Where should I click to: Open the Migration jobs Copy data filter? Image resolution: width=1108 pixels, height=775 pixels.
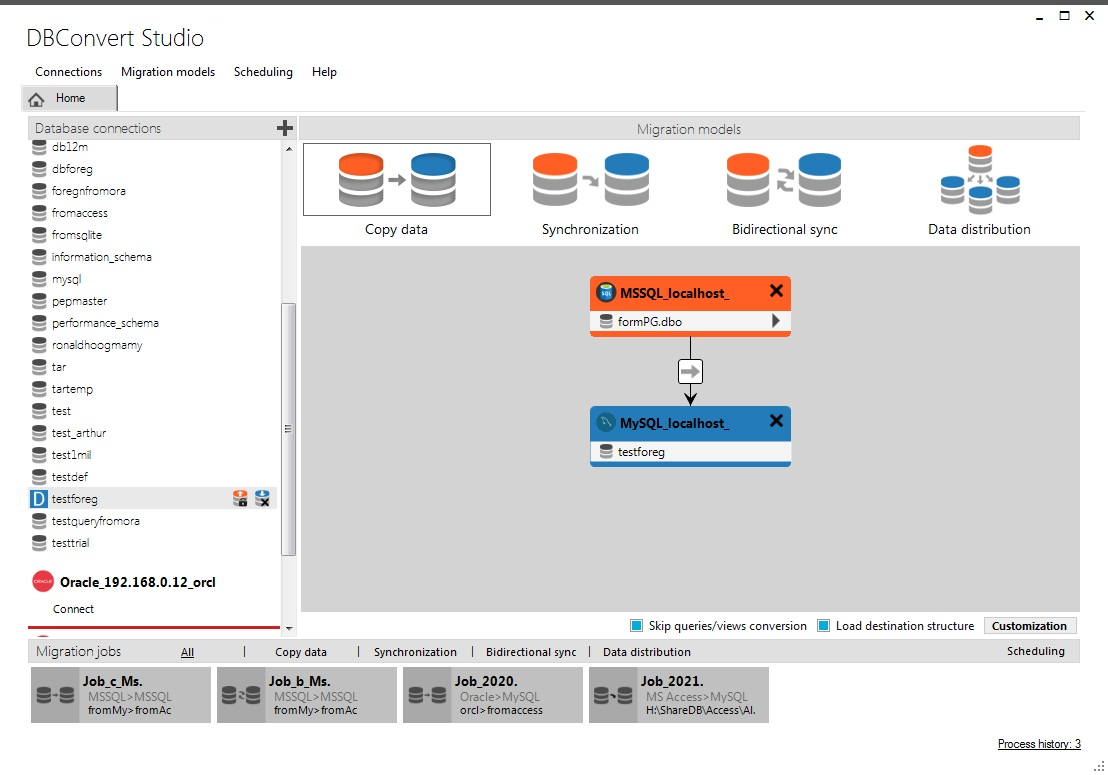pyautogui.click(x=302, y=651)
